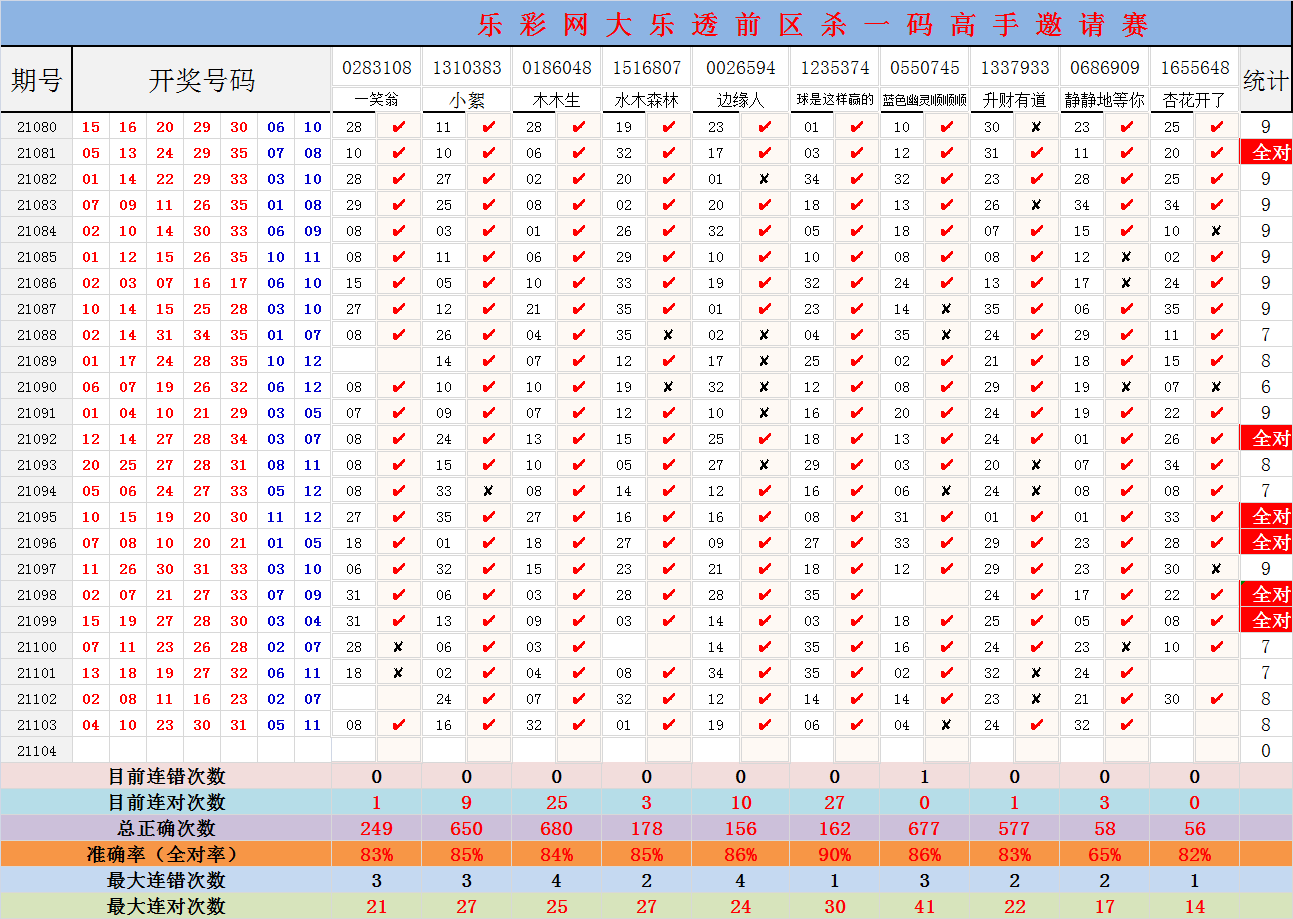Click 全对 cell in row 21099
This screenshot has width=1293, height=919.
click(1266, 621)
